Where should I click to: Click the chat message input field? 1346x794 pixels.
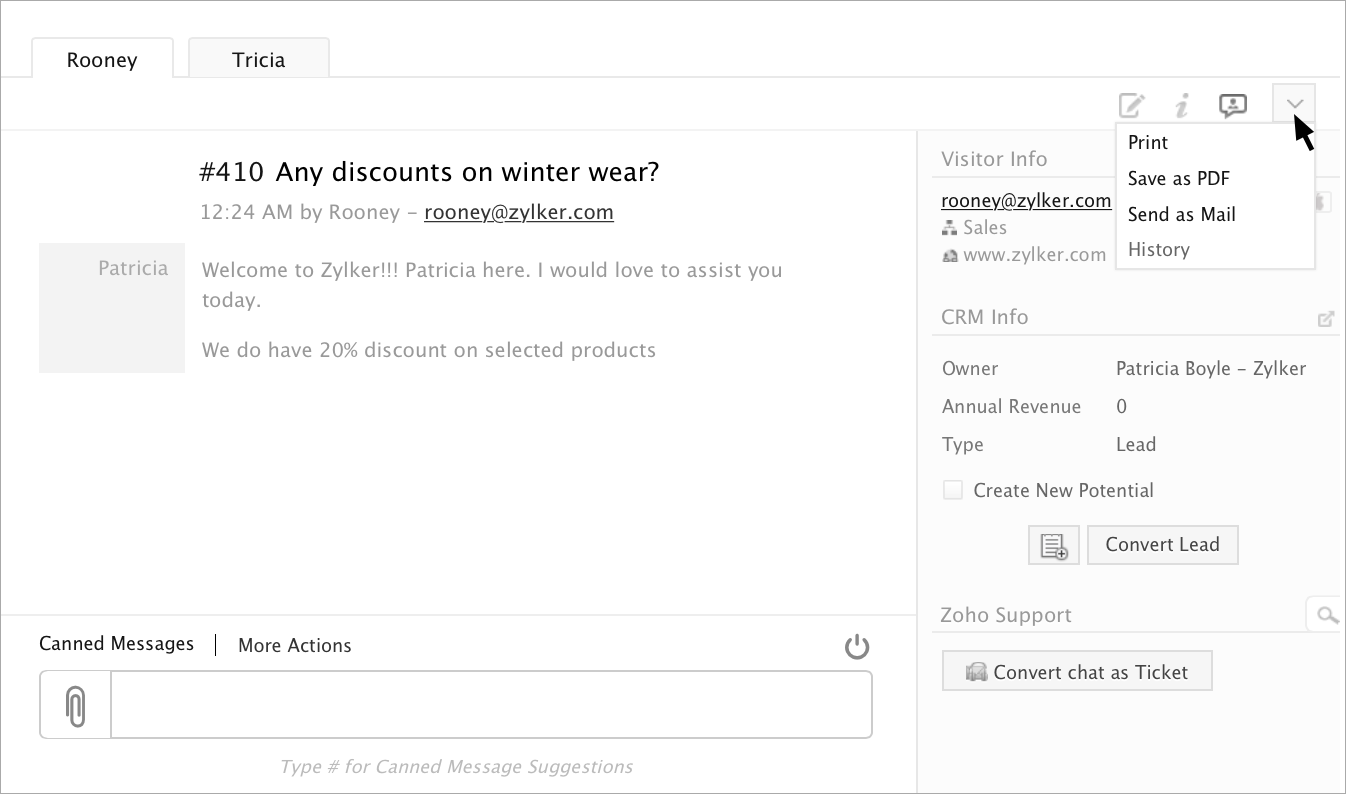click(x=490, y=705)
